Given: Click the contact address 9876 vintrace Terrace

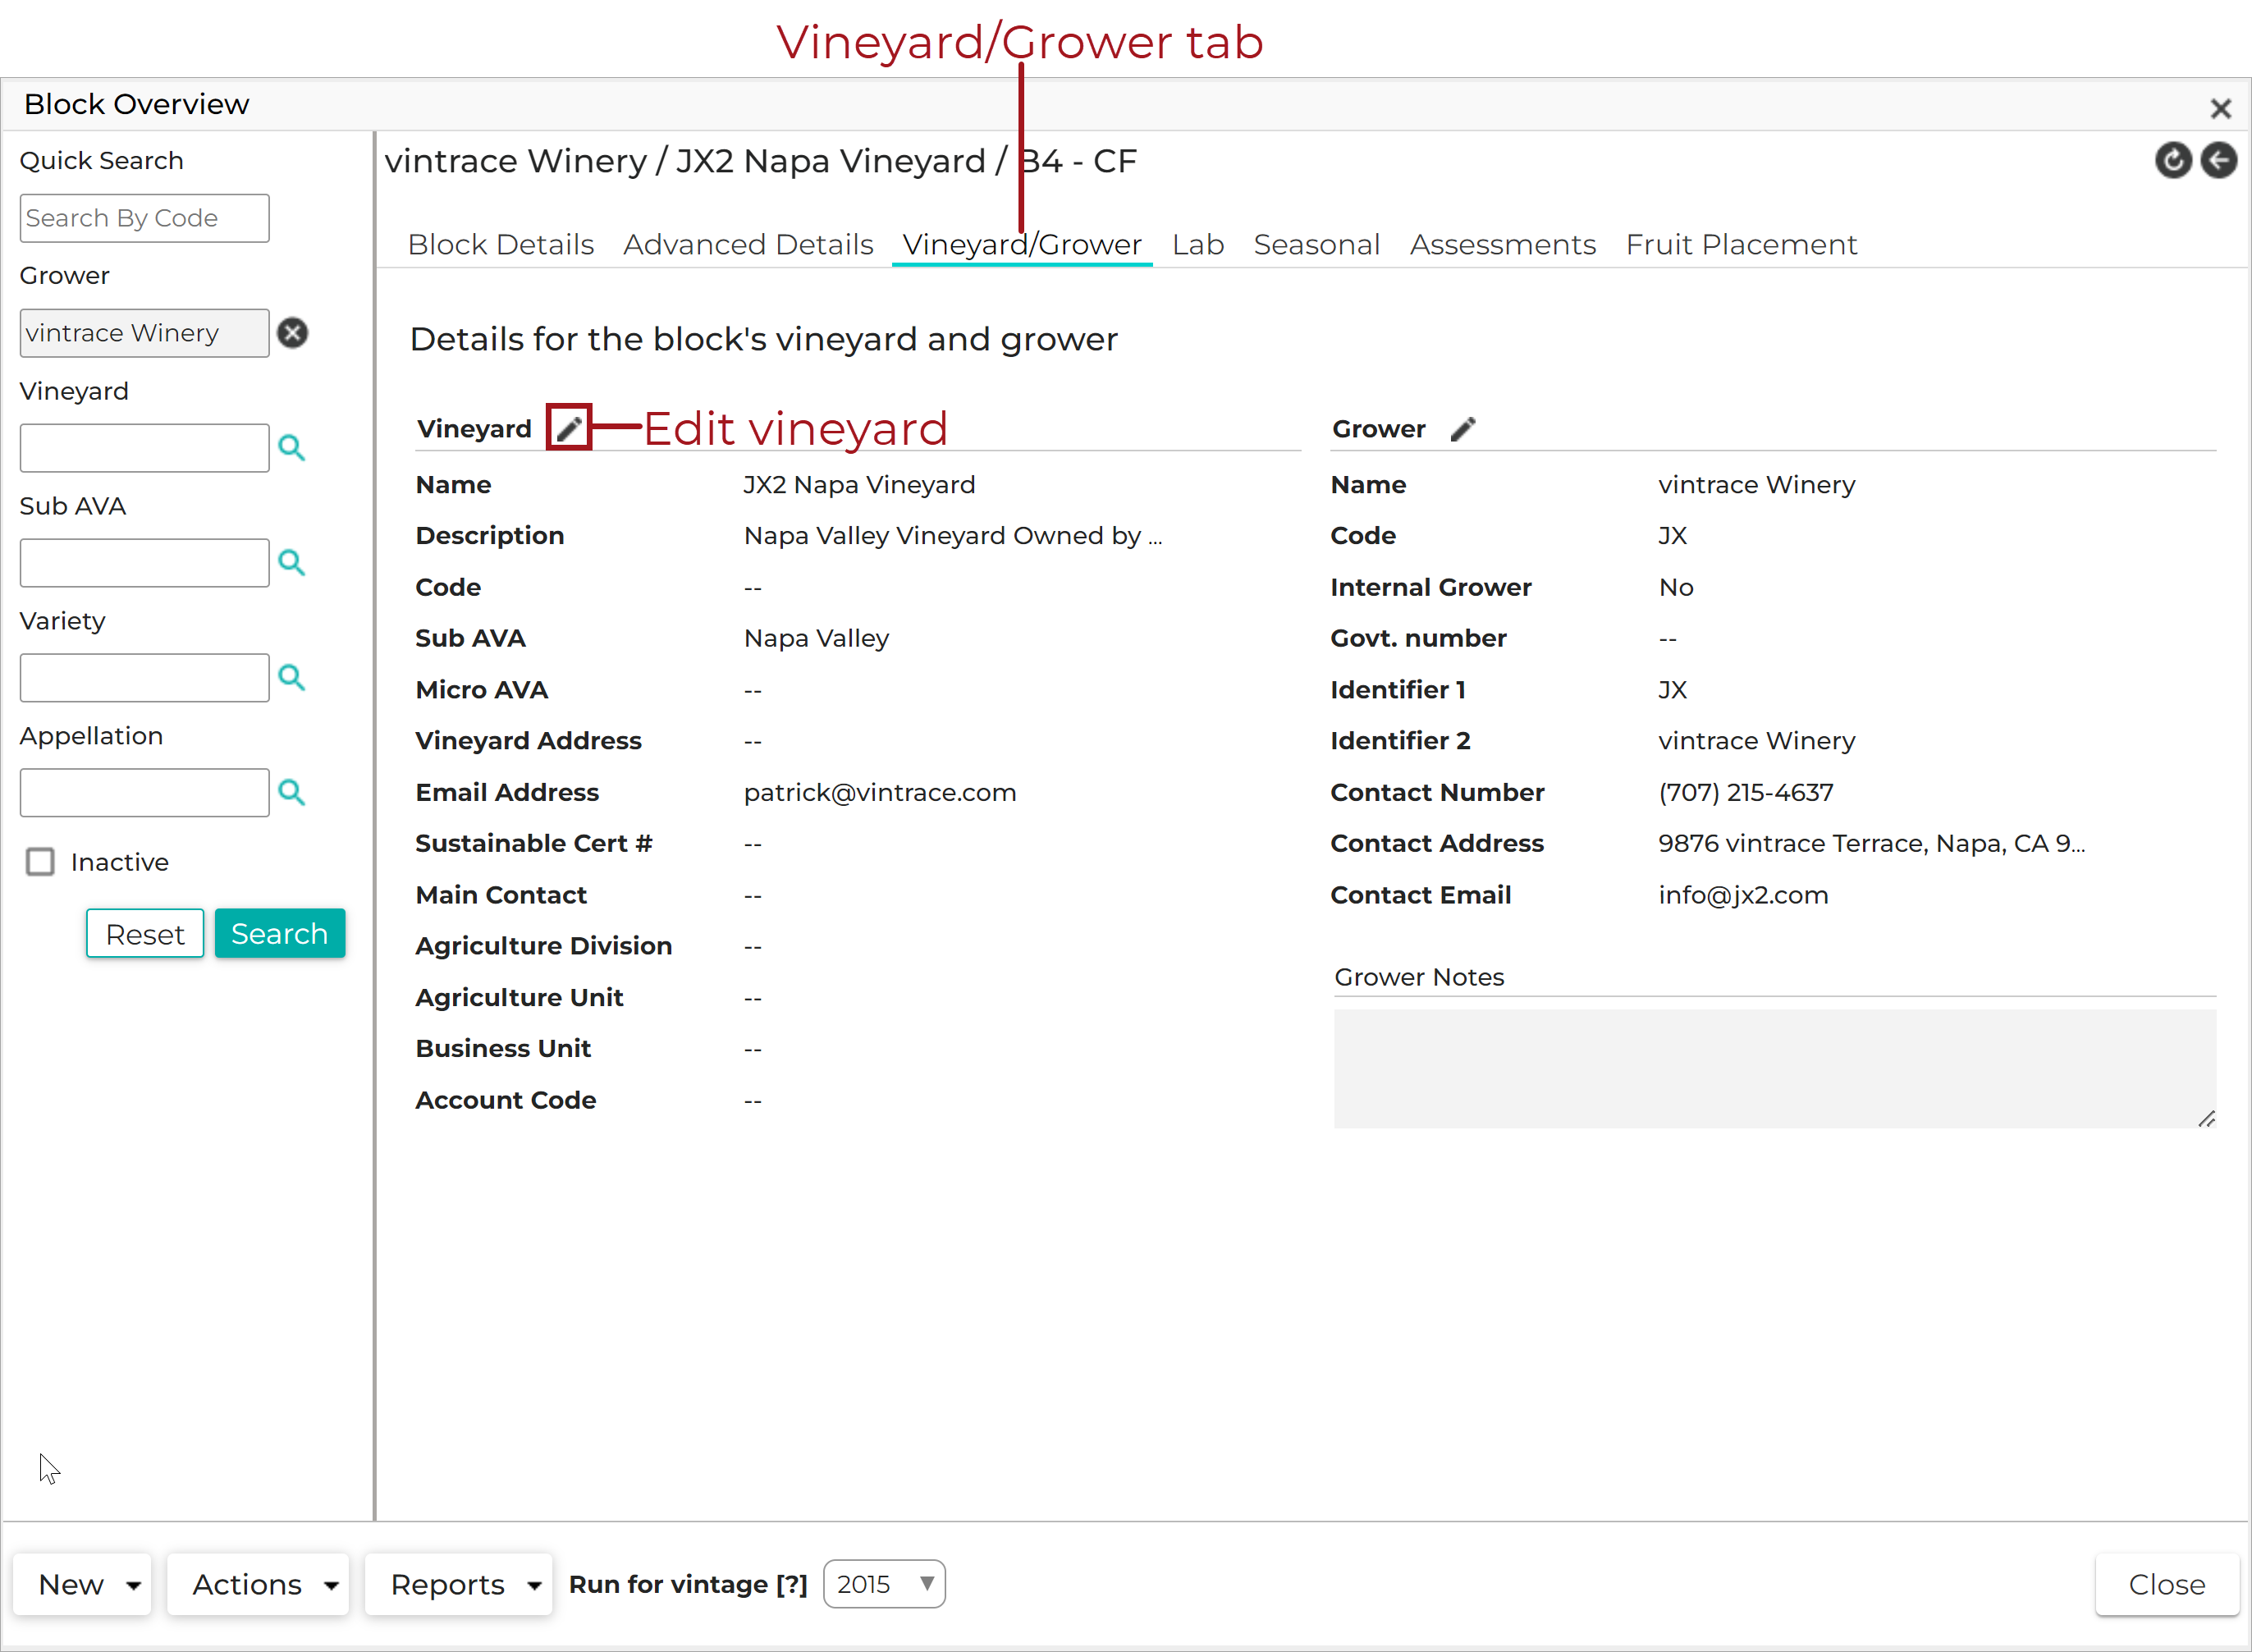Looking at the screenshot, I should point(1871,843).
